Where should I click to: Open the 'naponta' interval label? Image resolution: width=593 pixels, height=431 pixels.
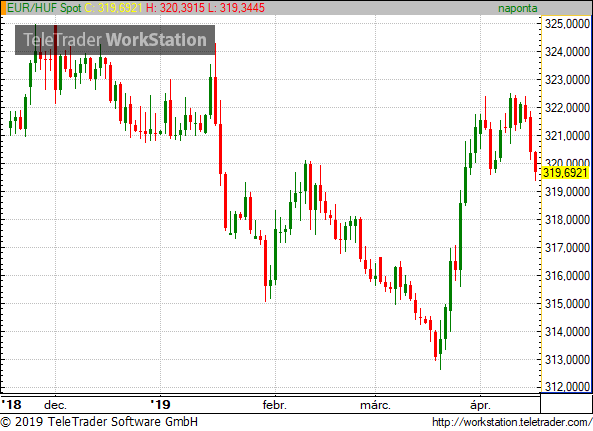(x=517, y=8)
